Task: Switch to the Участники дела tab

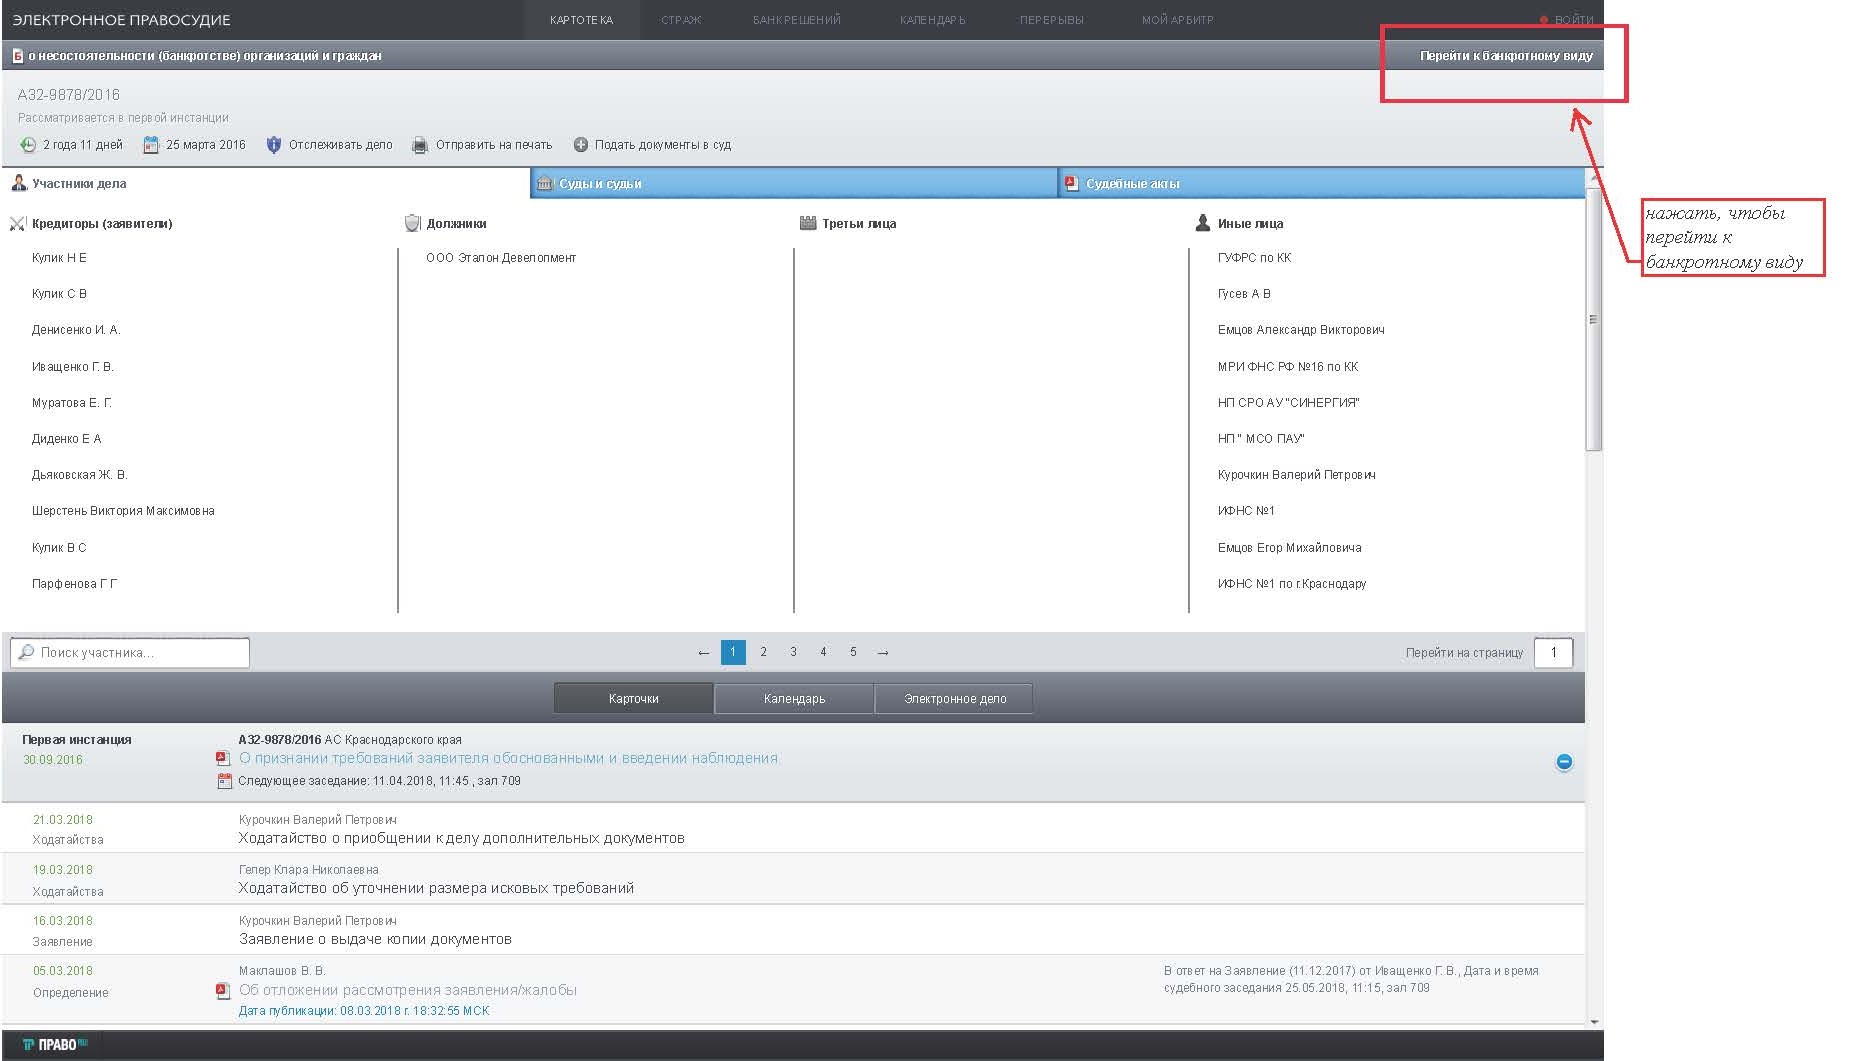Action: (265, 183)
